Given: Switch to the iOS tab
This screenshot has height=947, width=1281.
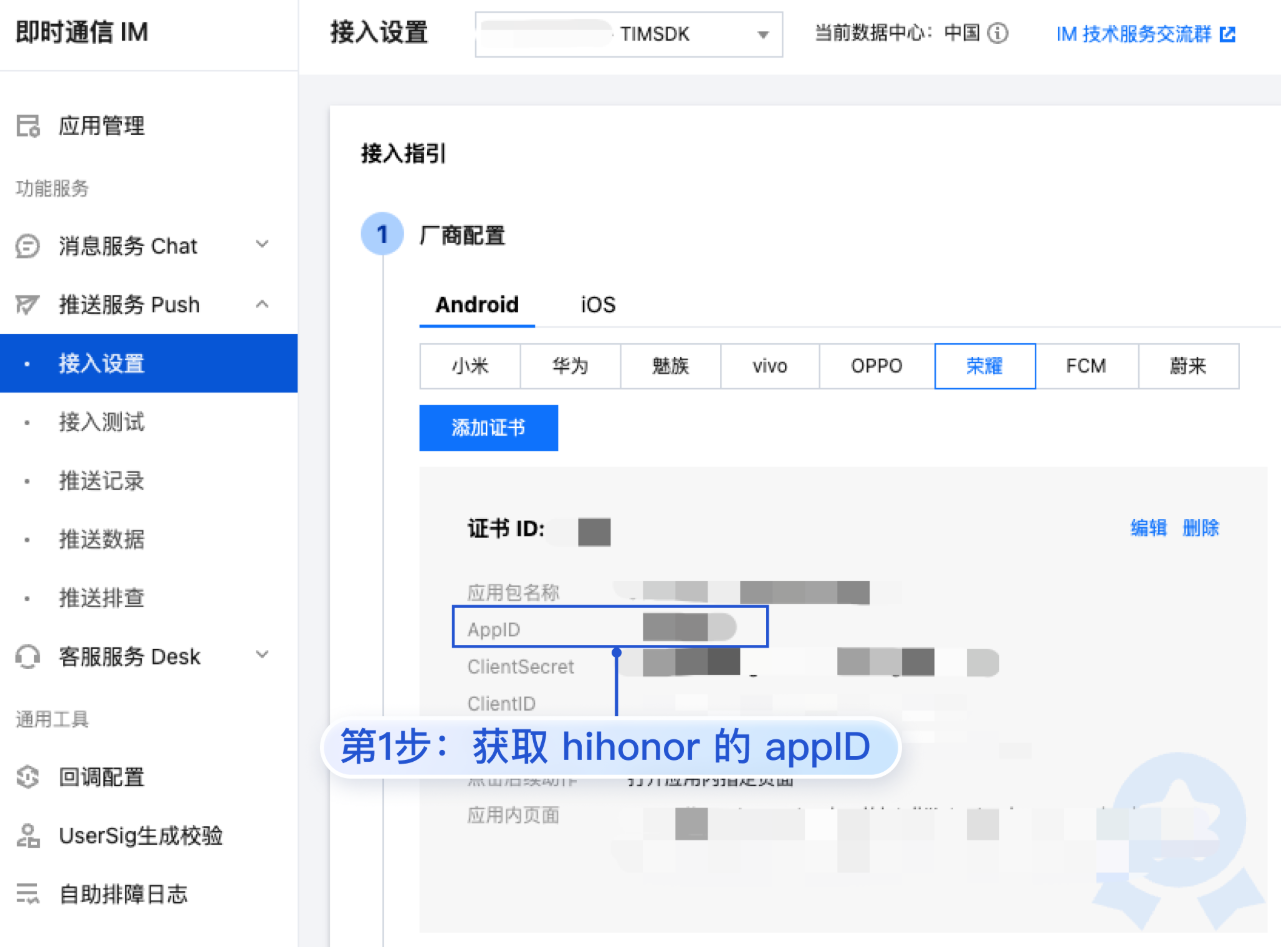Looking at the screenshot, I should [x=598, y=305].
